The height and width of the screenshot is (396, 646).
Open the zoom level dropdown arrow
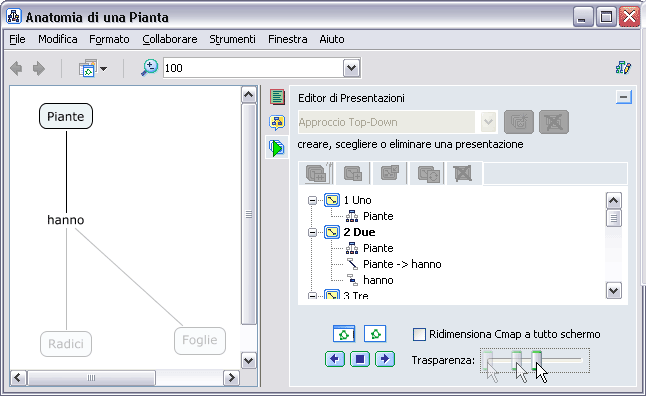351,68
